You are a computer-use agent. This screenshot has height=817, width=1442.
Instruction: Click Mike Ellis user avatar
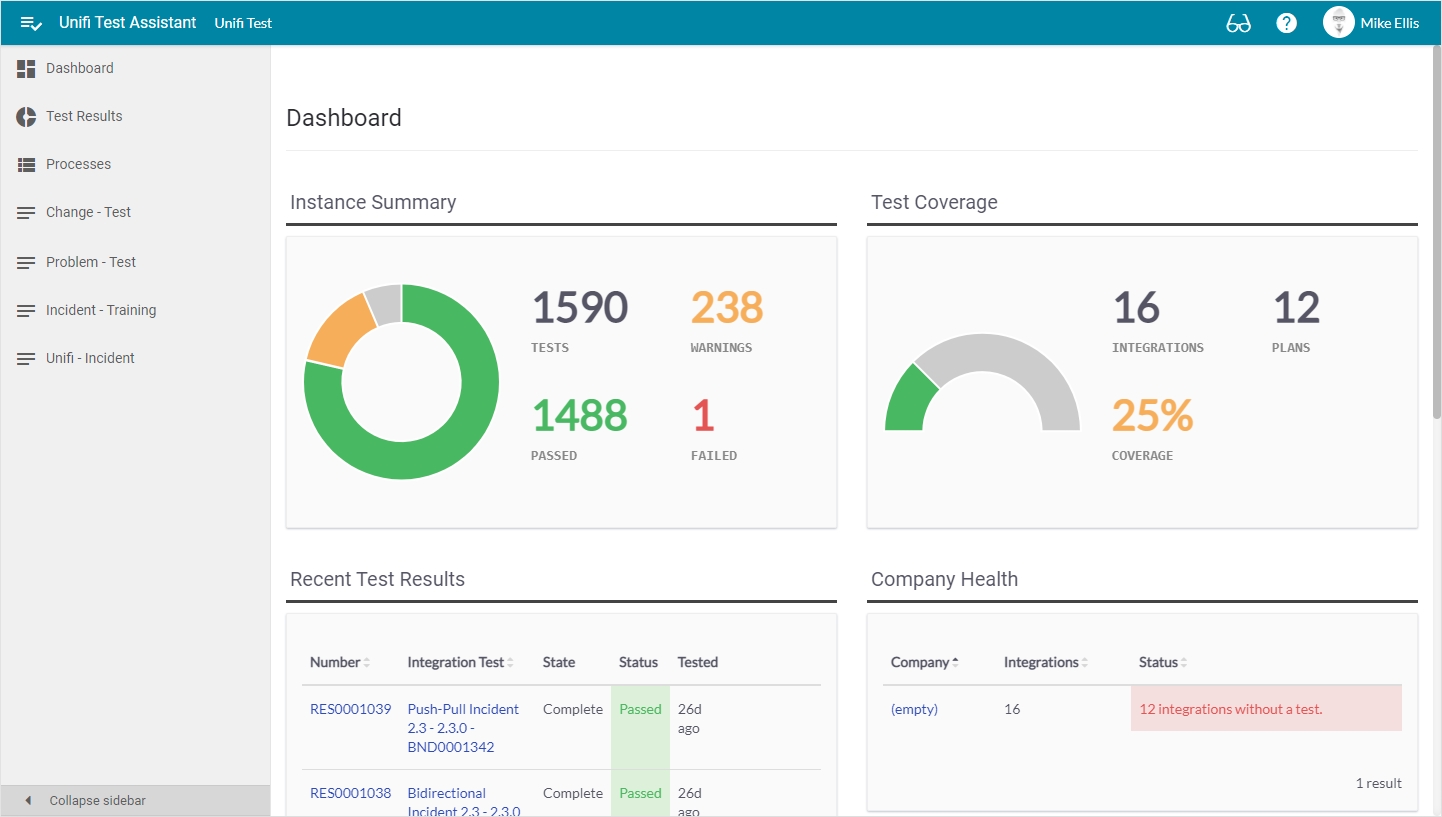tap(1338, 23)
